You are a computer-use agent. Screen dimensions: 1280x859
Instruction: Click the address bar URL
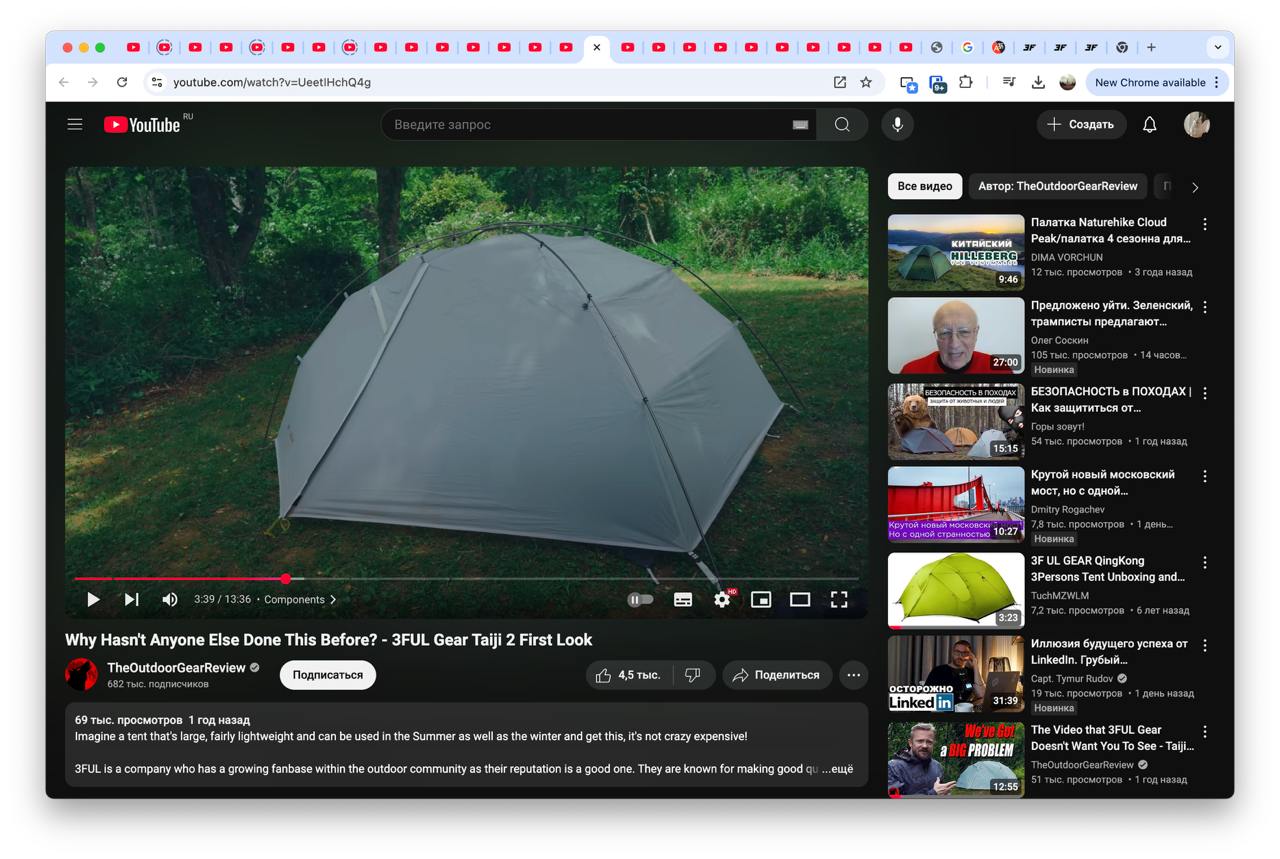[x=272, y=82]
